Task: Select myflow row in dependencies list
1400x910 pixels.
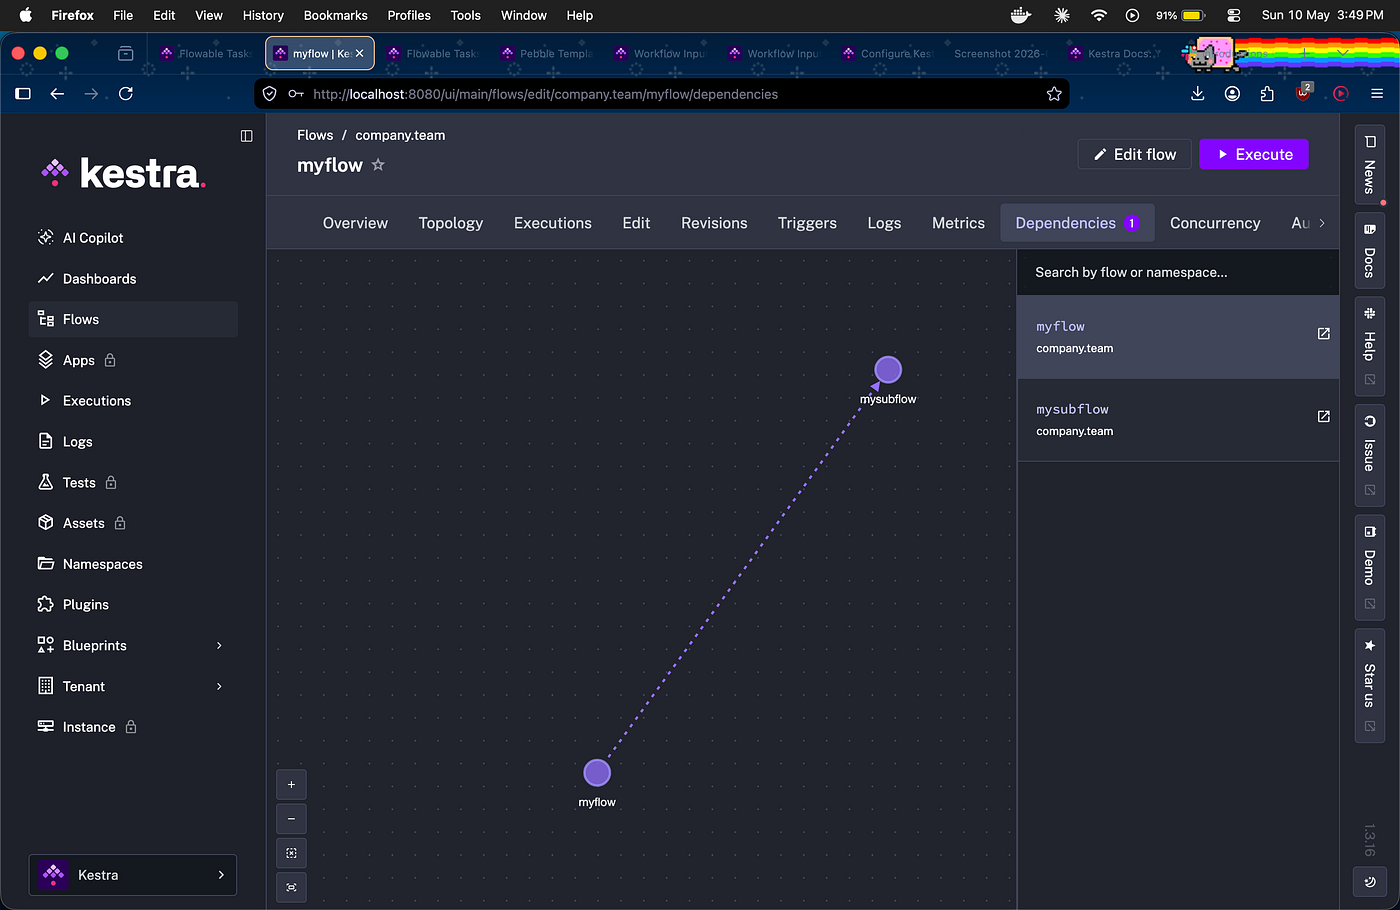Action: click(x=1178, y=337)
